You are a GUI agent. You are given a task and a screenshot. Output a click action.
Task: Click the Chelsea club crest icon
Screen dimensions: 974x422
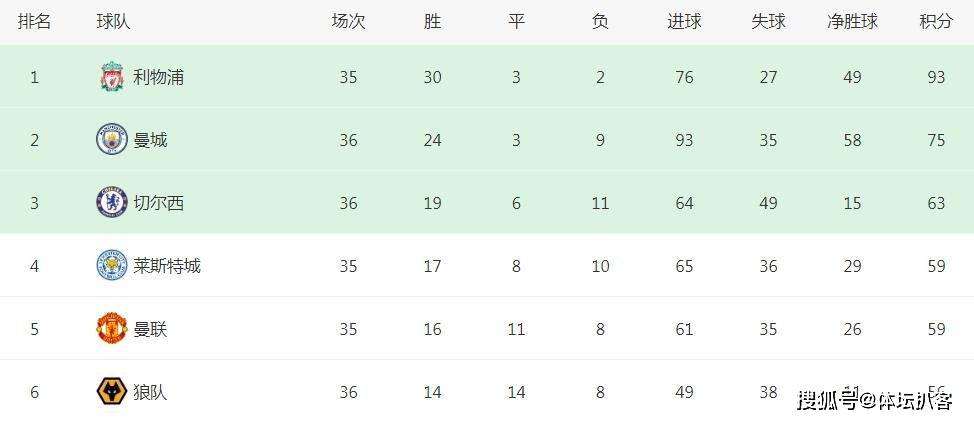[111, 203]
